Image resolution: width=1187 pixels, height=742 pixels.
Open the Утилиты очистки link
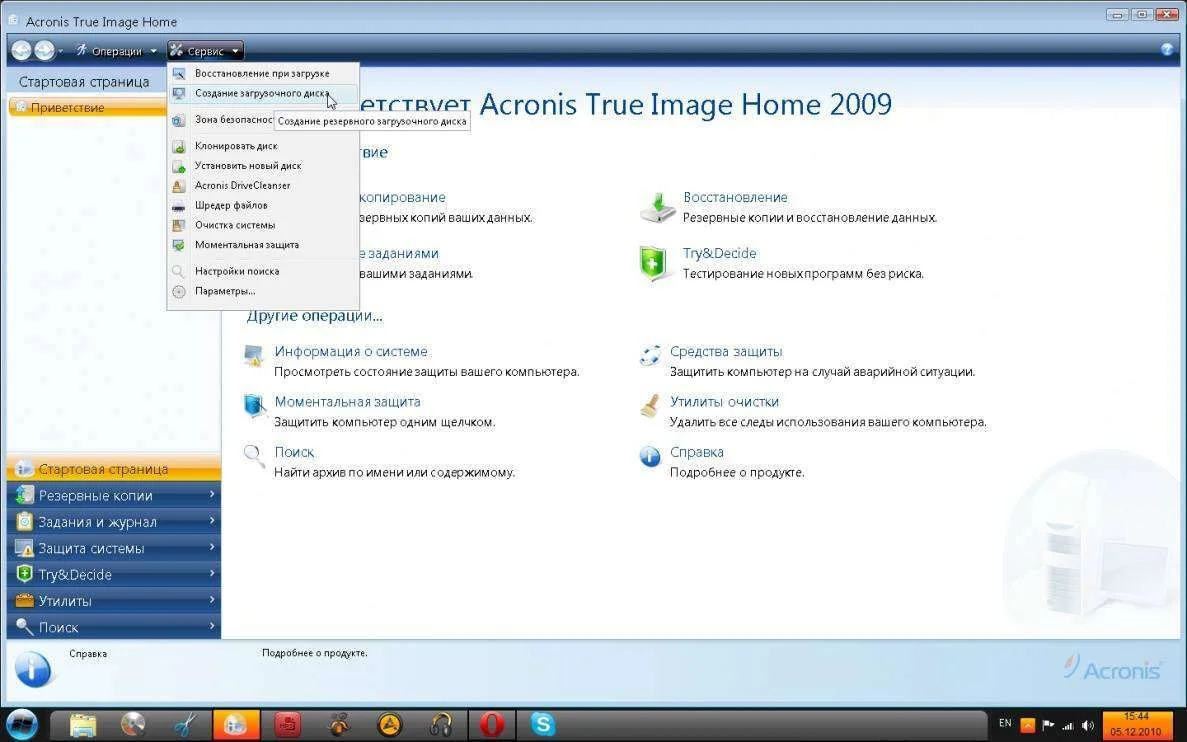(x=724, y=401)
